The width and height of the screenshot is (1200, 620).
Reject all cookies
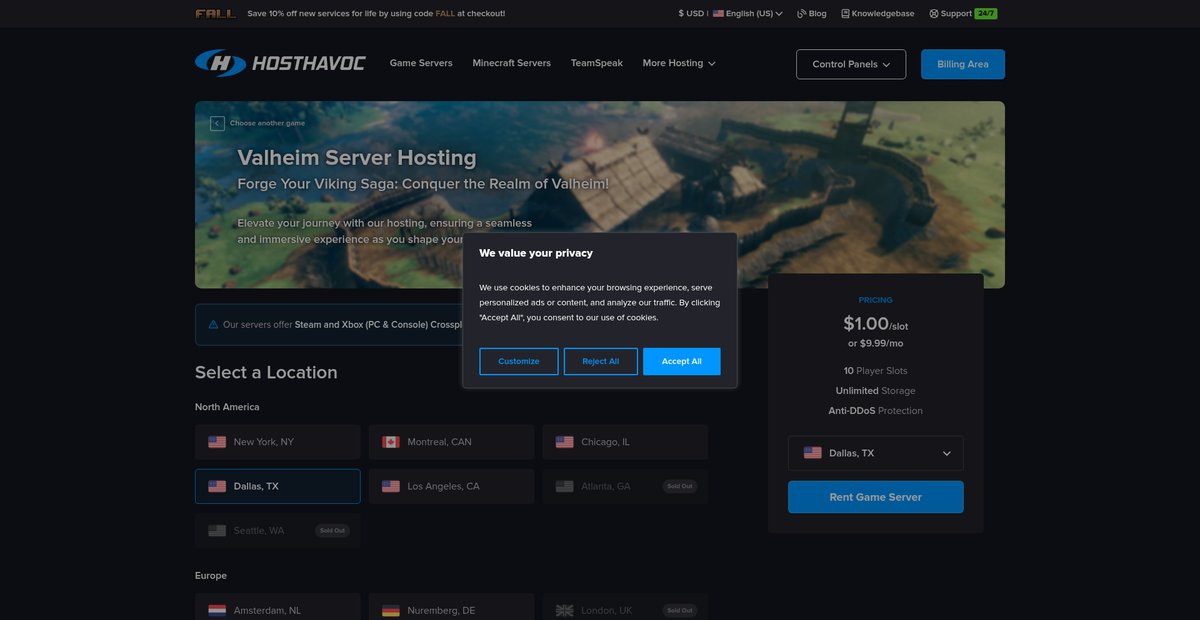pyautogui.click(x=601, y=361)
